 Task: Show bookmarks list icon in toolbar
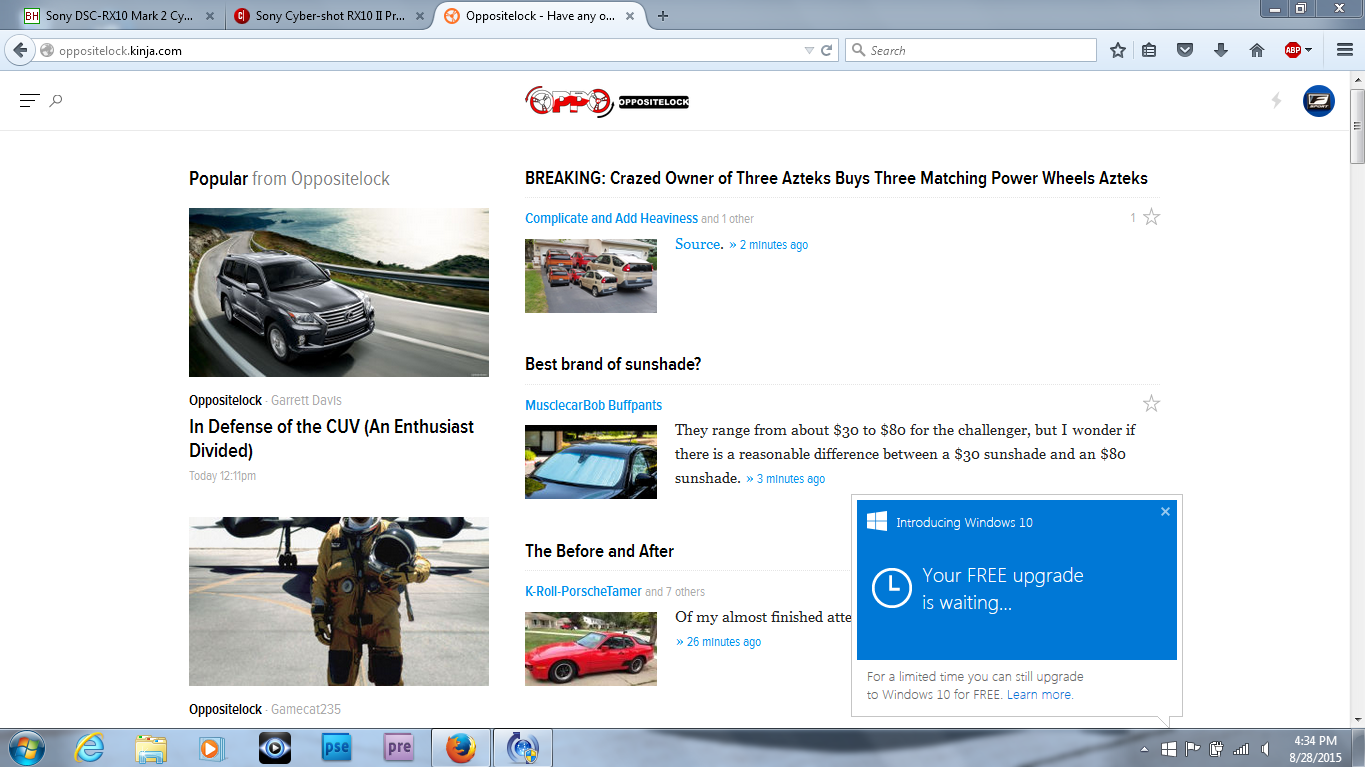coord(1149,50)
